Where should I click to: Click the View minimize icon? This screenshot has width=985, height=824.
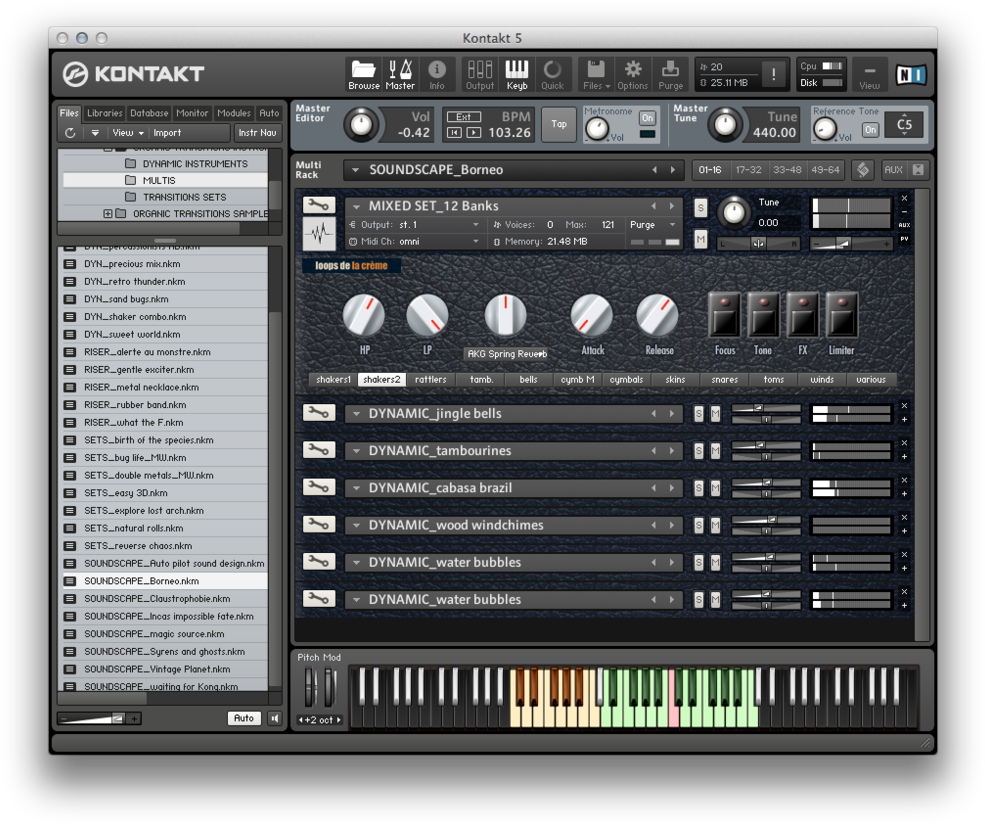(869, 75)
